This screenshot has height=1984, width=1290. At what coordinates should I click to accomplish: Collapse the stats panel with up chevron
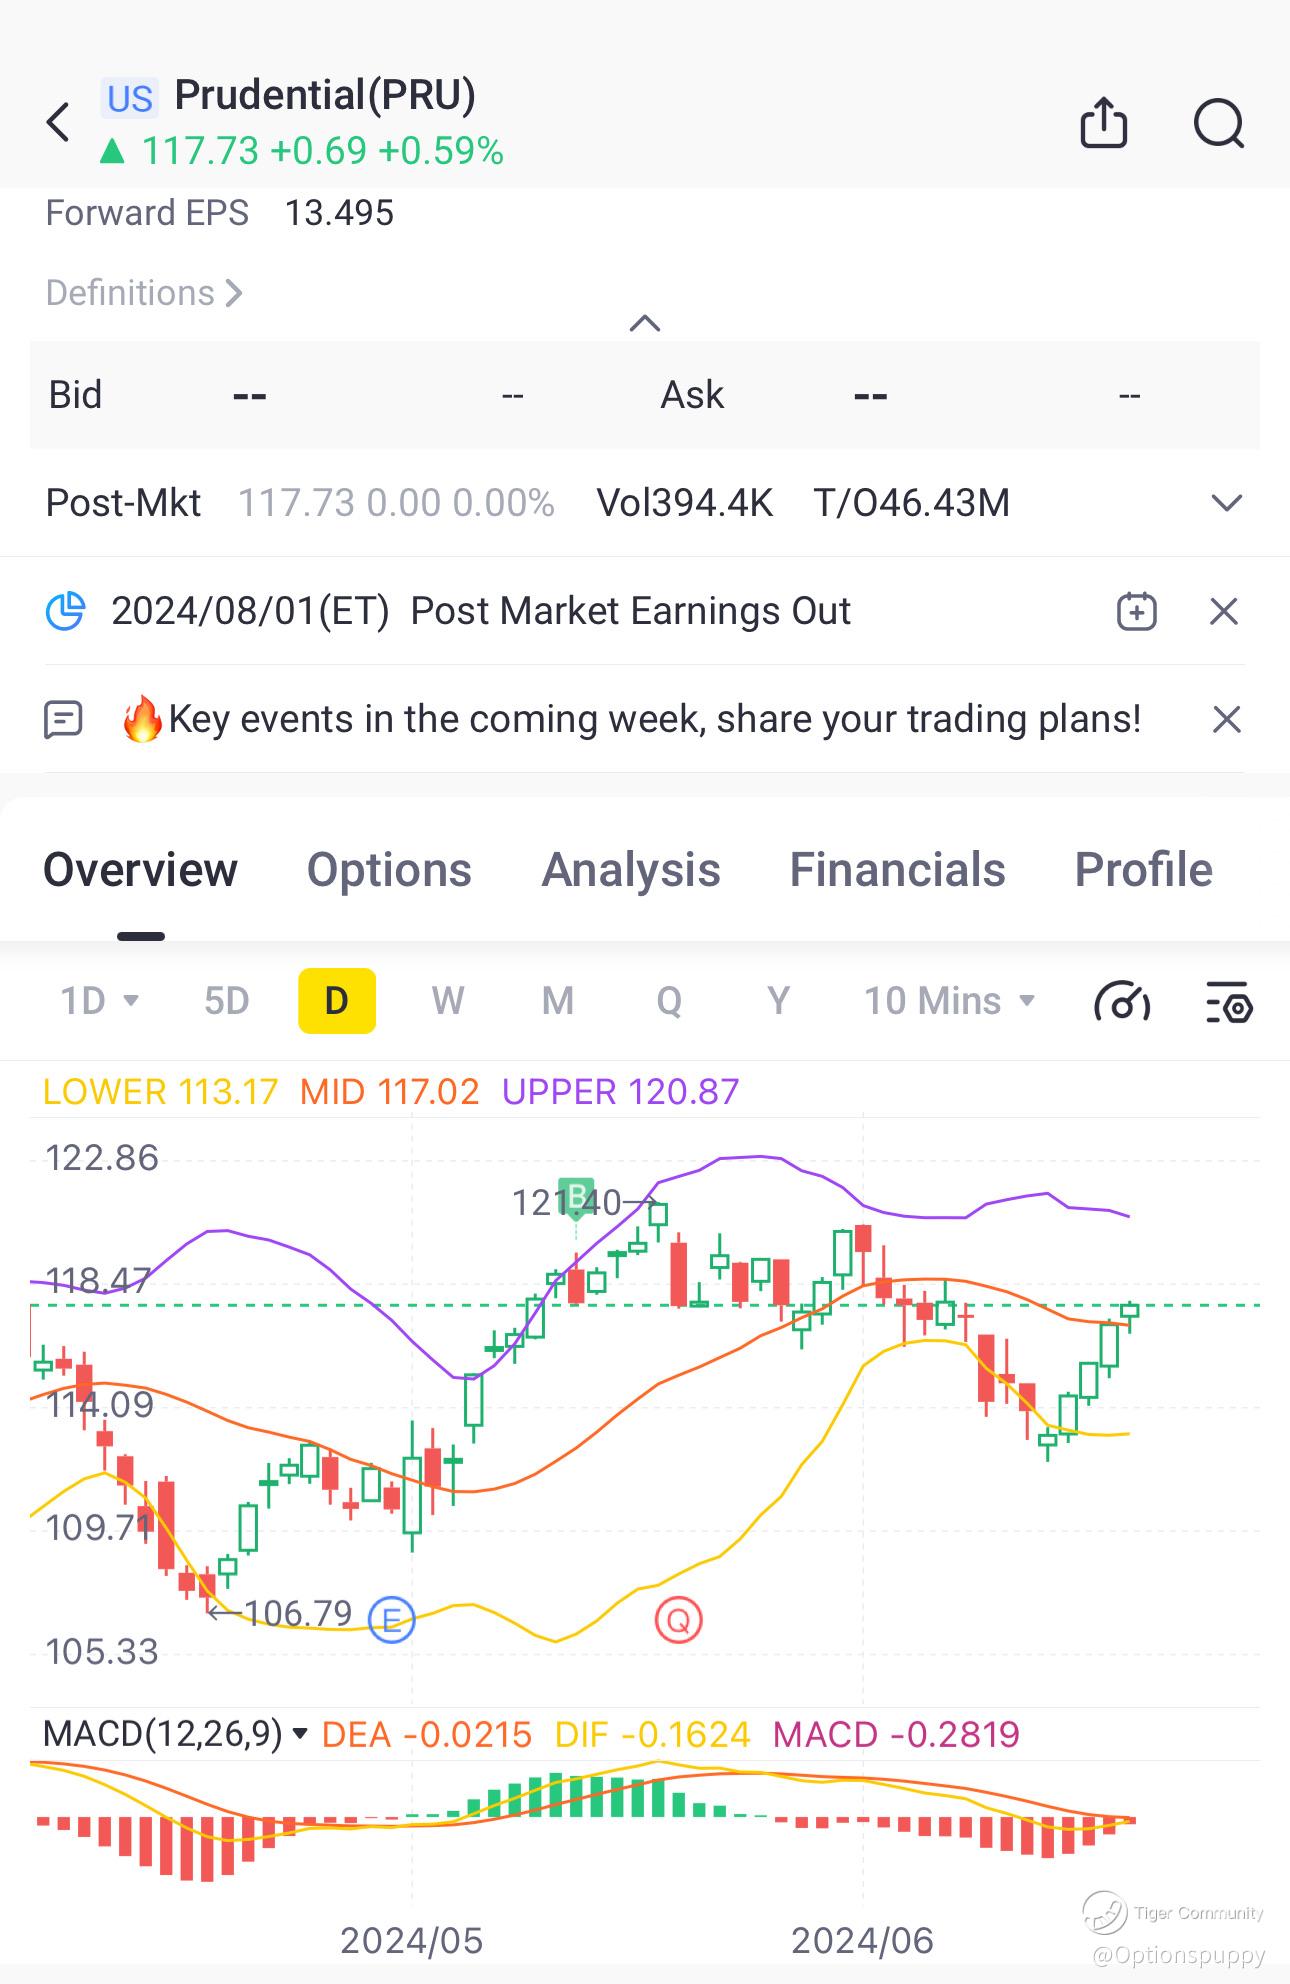(x=645, y=323)
